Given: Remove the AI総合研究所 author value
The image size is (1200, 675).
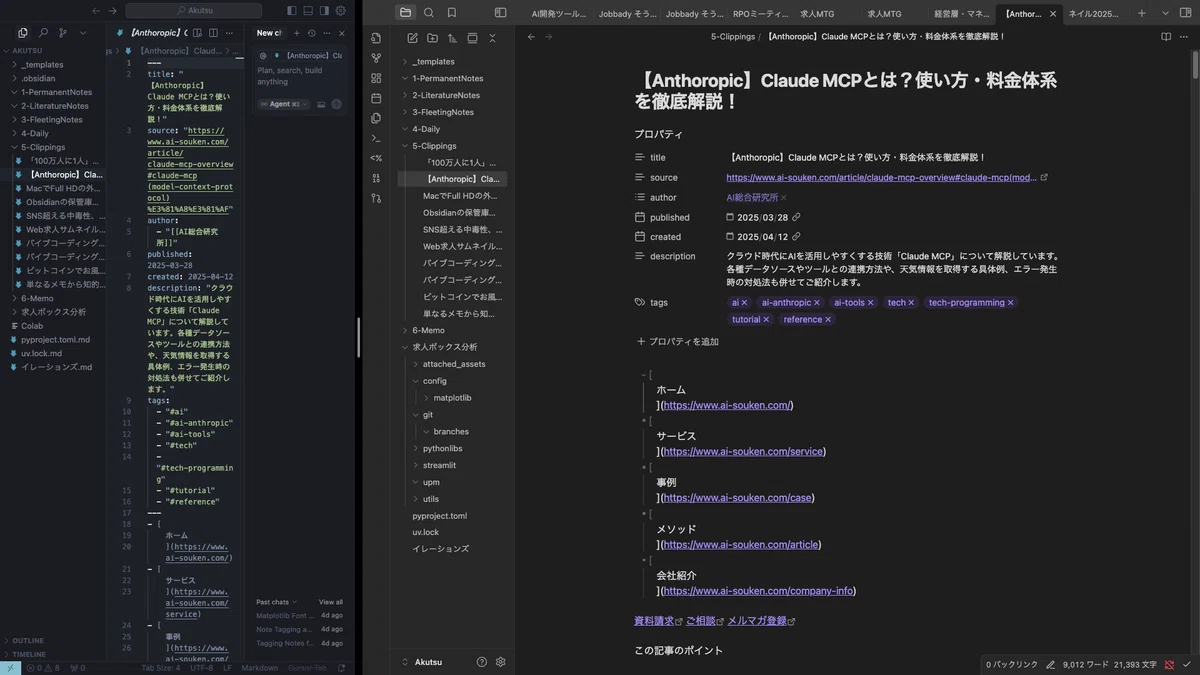Looking at the screenshot, I should (784, 198).
